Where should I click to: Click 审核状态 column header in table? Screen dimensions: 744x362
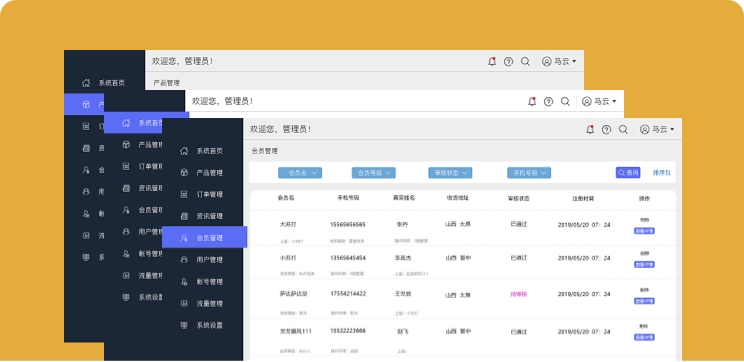click(519, 199)
